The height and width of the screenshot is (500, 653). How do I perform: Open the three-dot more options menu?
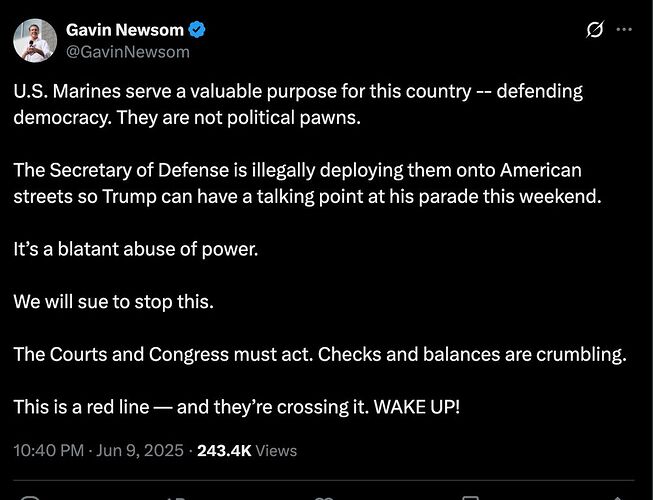point(624,30)
